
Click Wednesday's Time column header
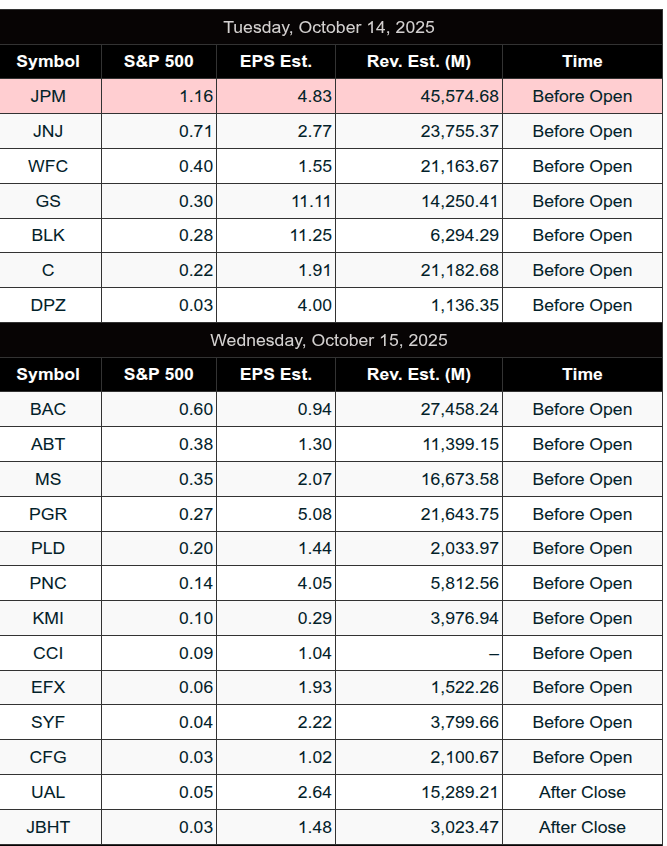click(x=582, y=374)
